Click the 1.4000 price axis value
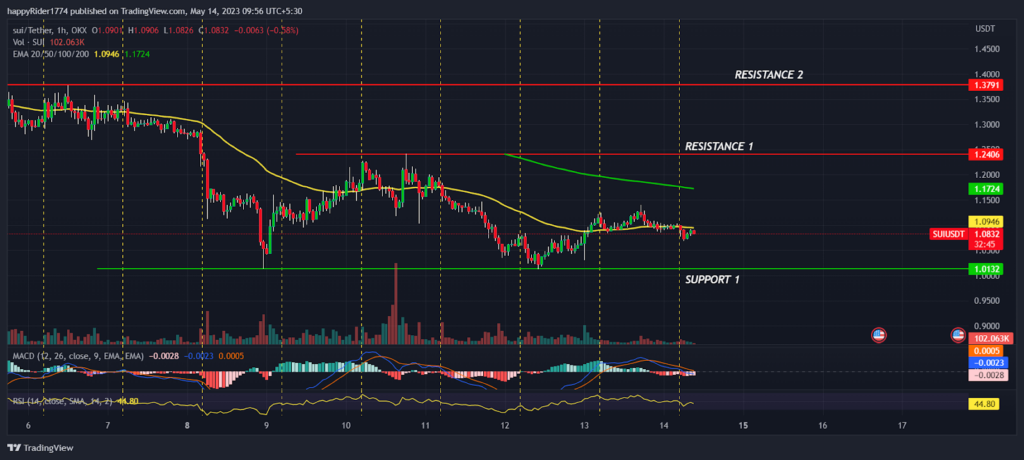 987,74
